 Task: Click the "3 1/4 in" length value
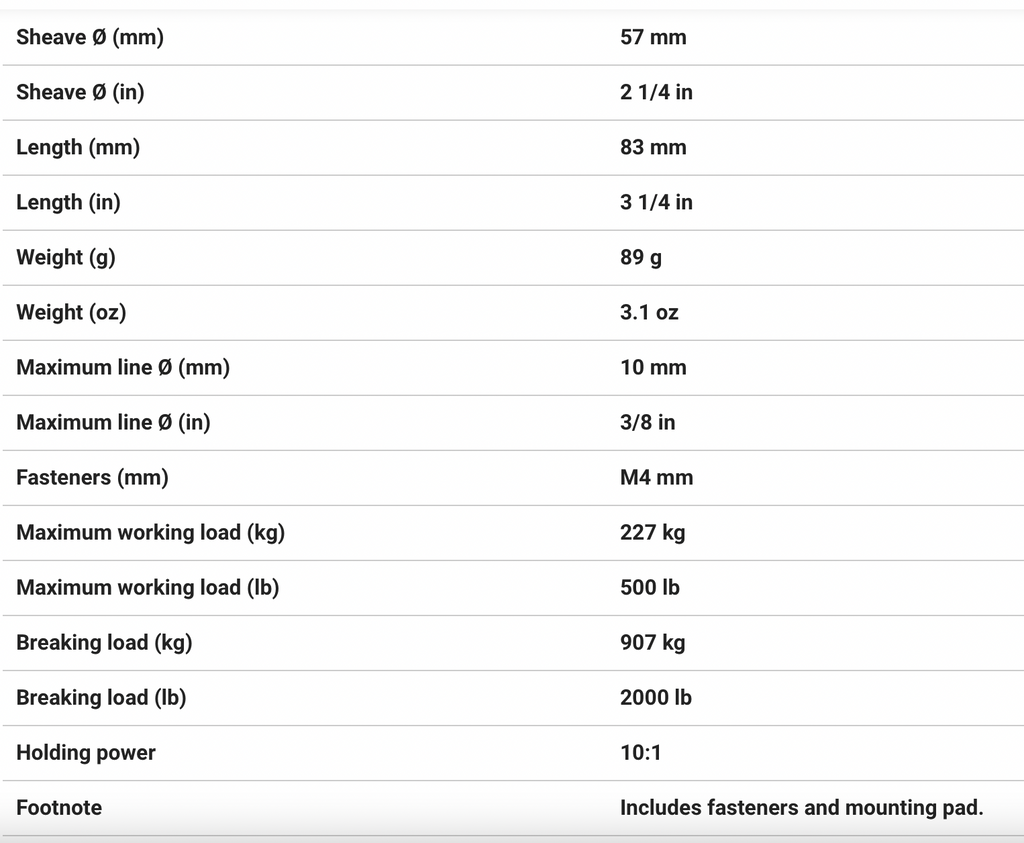656,203
